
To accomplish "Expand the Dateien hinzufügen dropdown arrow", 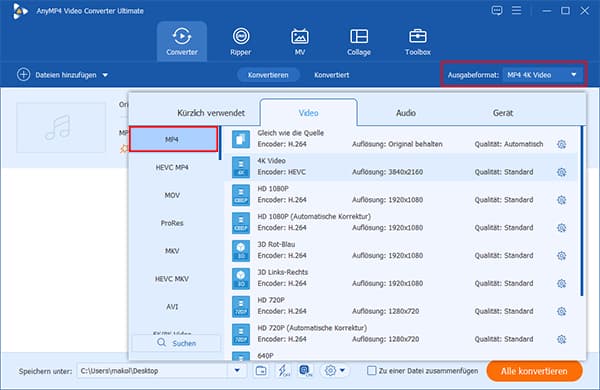I will (x=105, y=75).
